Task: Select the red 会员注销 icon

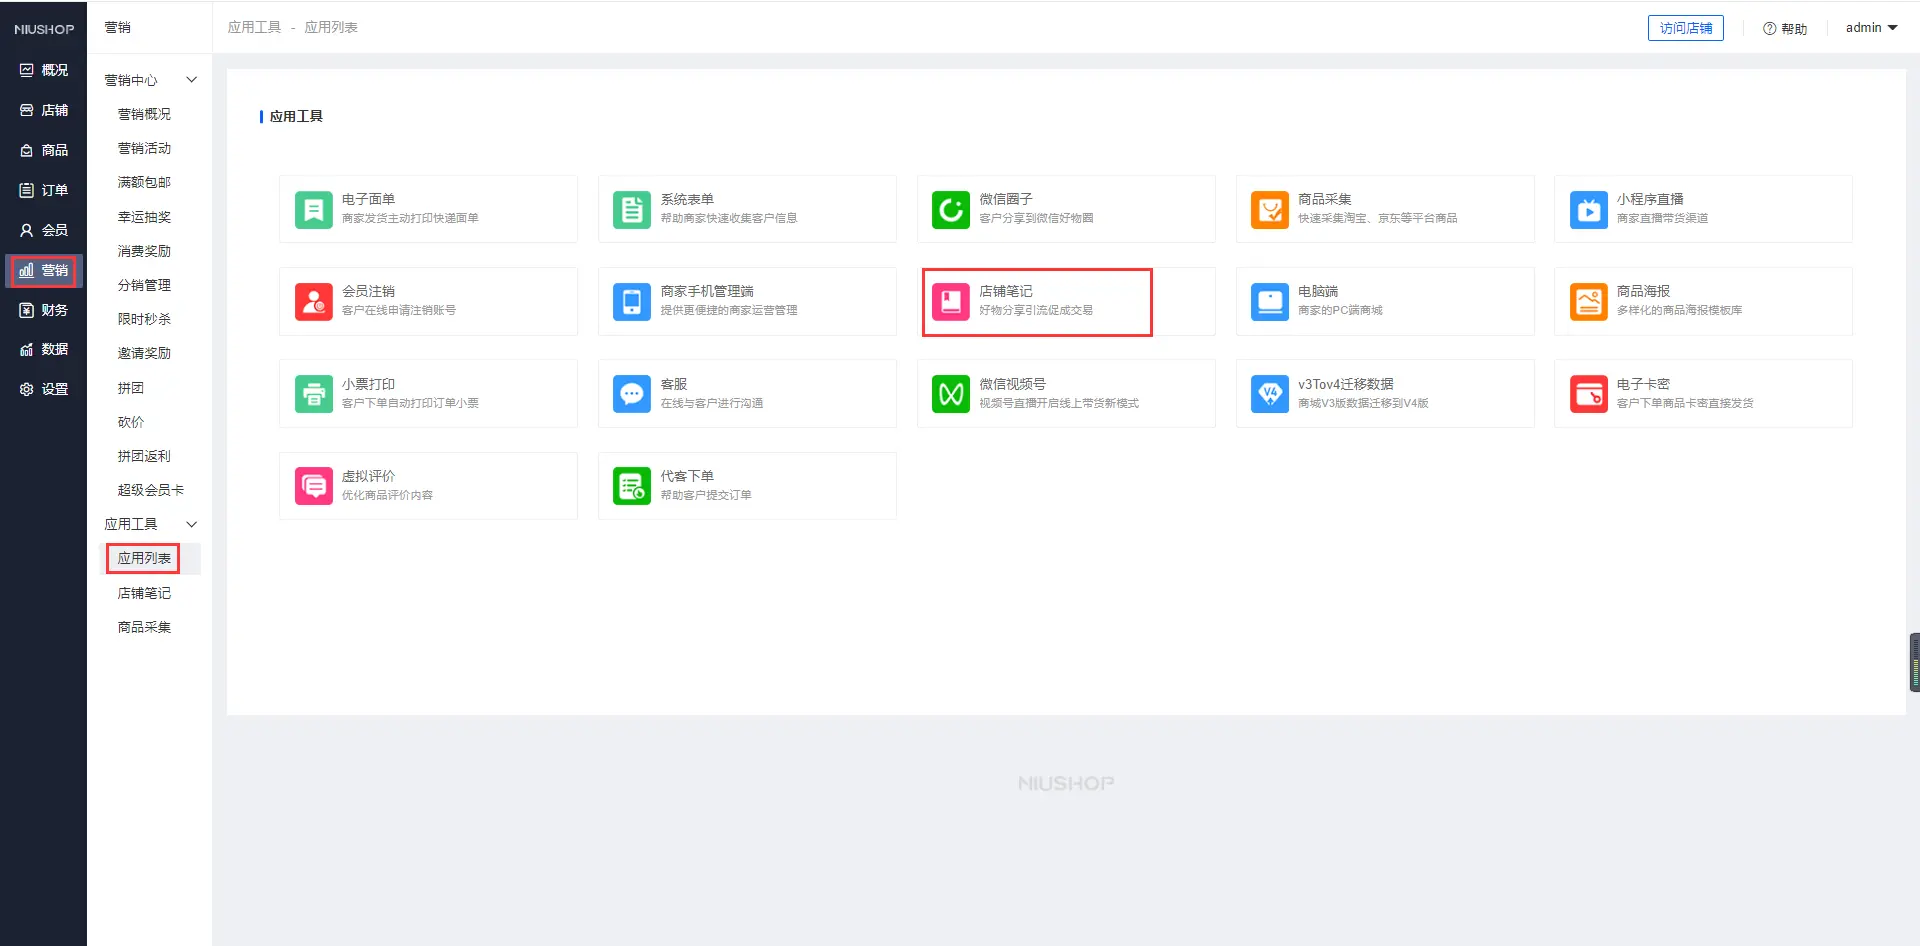Action: 313,302
